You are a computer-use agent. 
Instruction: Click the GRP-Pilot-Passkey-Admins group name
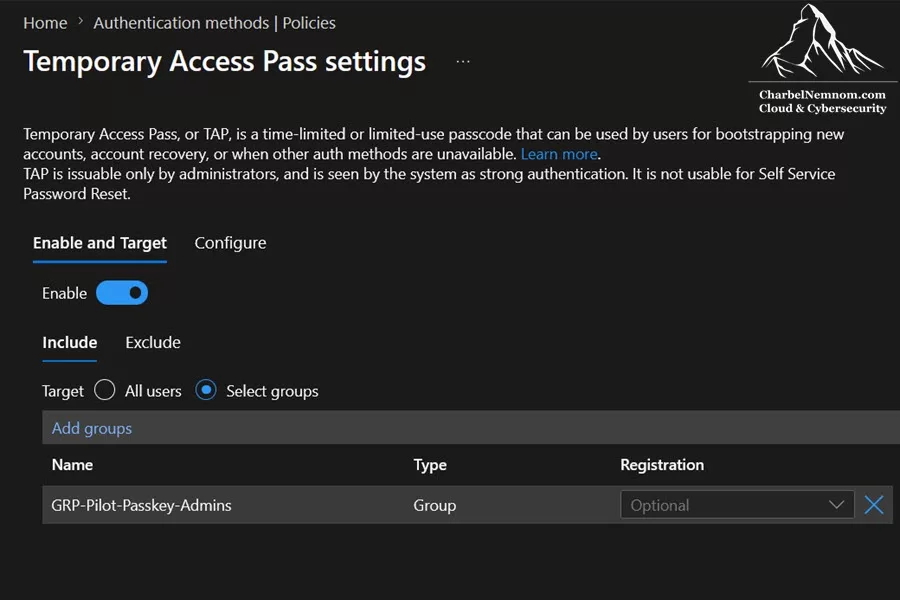(x=141, y=505)
